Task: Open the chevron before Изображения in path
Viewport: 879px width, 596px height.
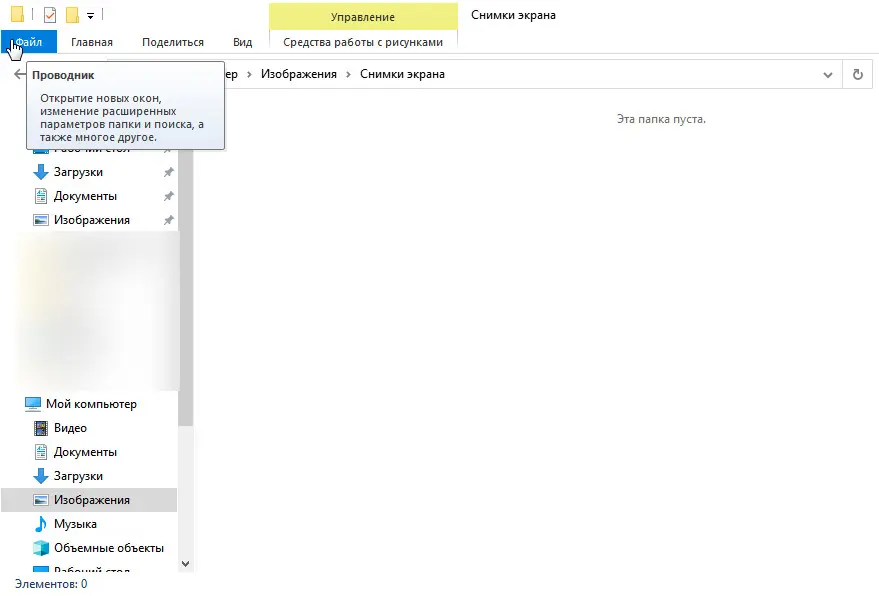Action: [249, 75]
